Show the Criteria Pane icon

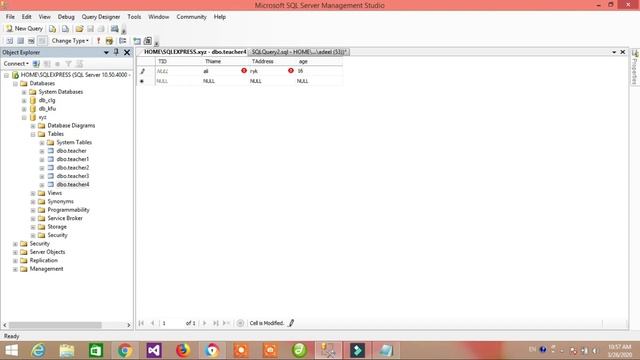point(20,41)
